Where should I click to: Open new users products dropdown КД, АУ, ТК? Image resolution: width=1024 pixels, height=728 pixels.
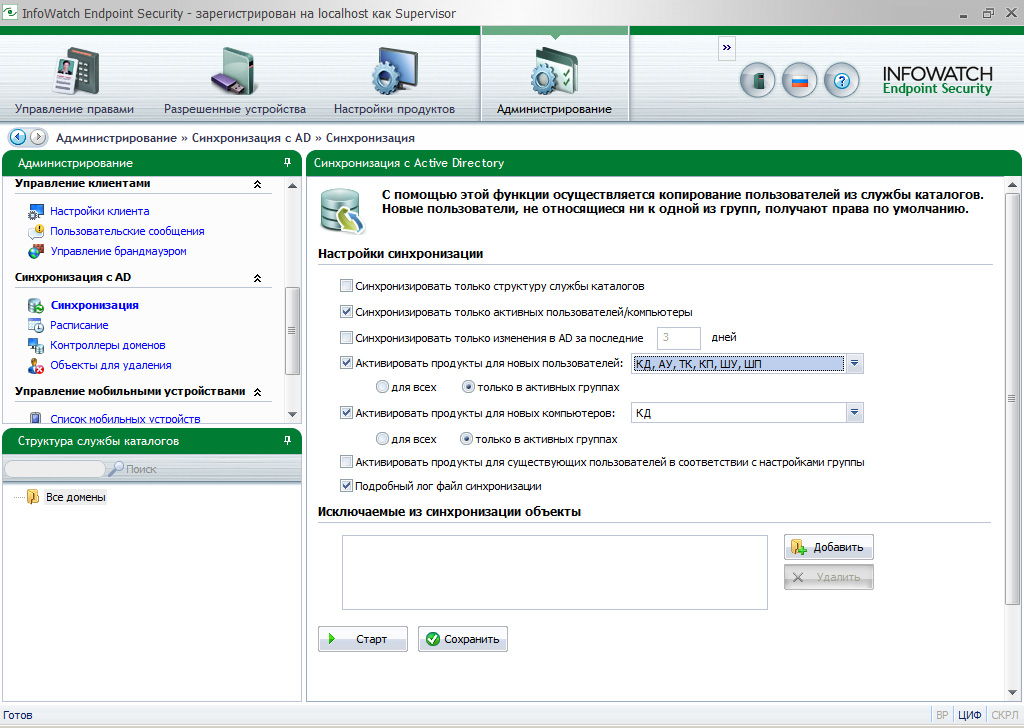click(854, 364)
